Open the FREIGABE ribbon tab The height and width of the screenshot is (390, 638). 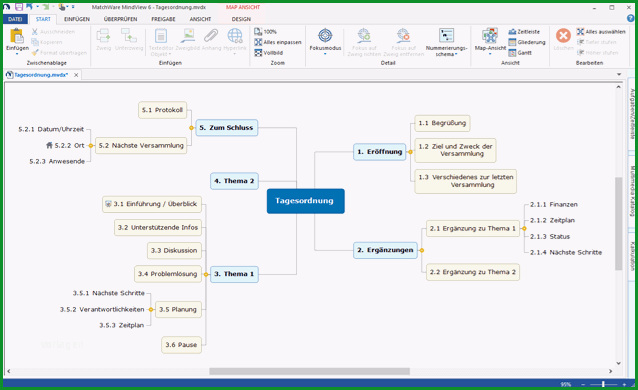click(163, 19)
